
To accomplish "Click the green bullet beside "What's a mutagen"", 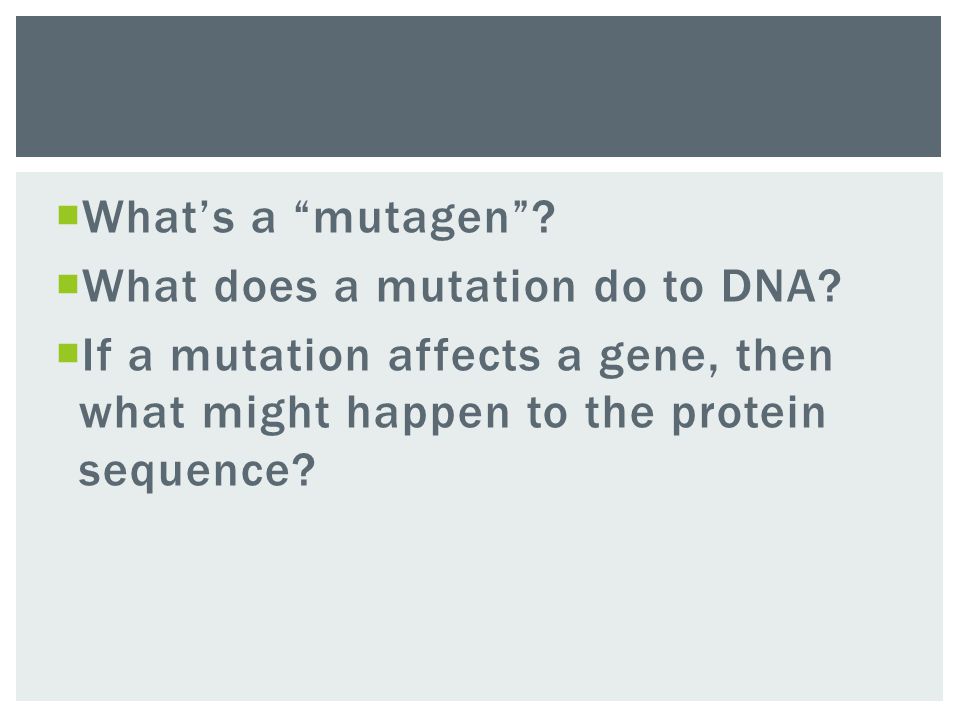I will 68,216.
